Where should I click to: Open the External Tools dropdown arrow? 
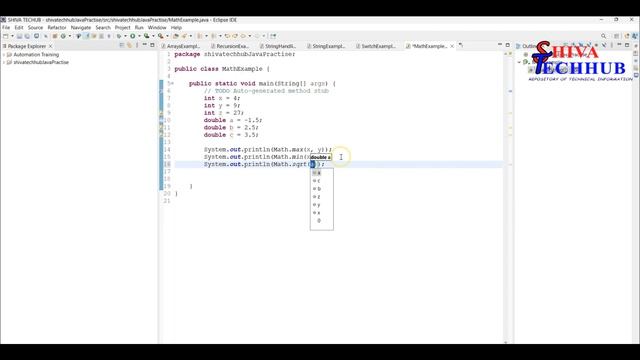click(x=167, y=36)
